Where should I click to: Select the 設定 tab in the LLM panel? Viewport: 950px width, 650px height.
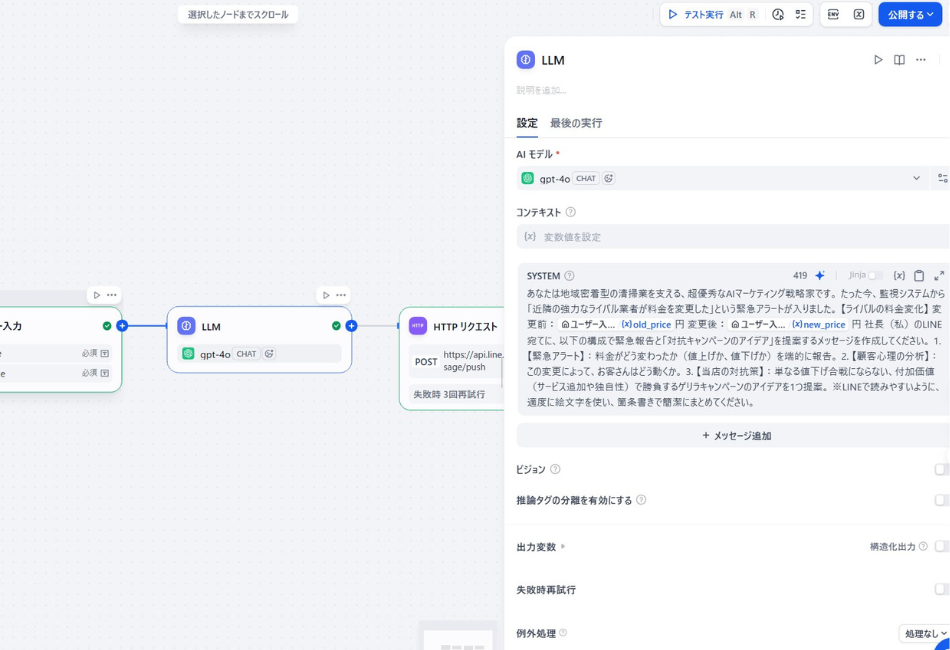pyautogui.click(x=527, y=122)
